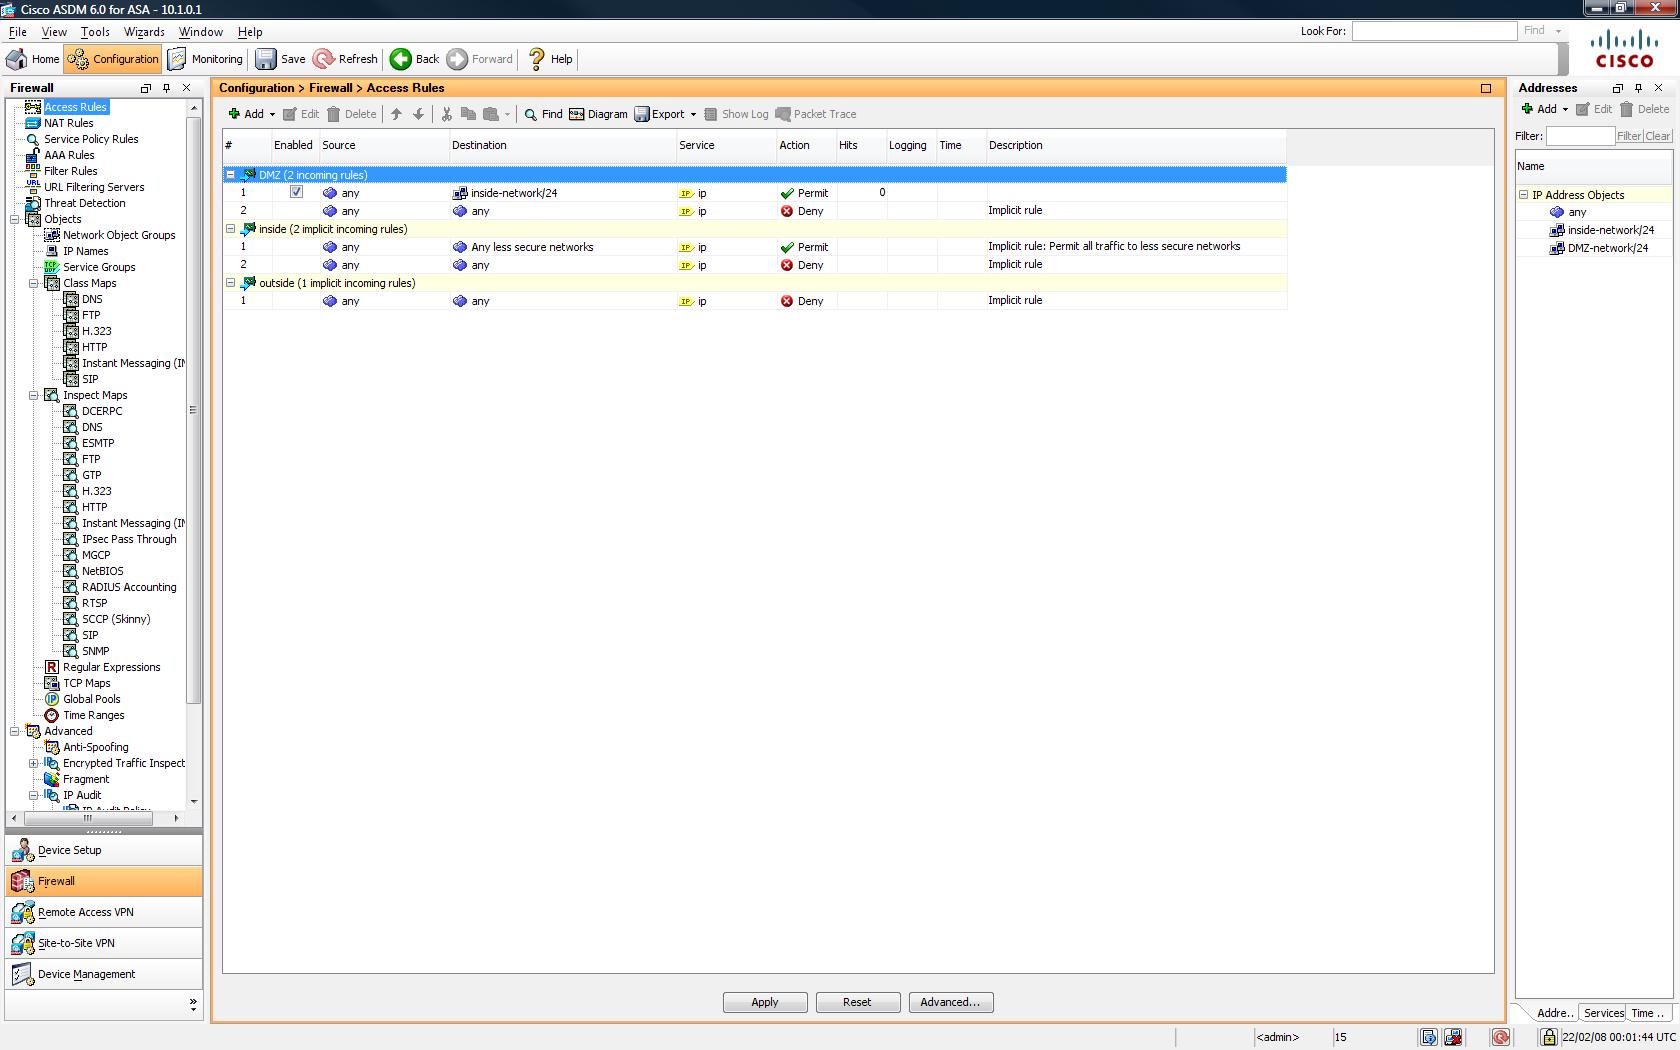The height and width of the screenshot is (1050, 1680).
Task: Select DMZ-network/24 address object
Action: (1608, 248)
